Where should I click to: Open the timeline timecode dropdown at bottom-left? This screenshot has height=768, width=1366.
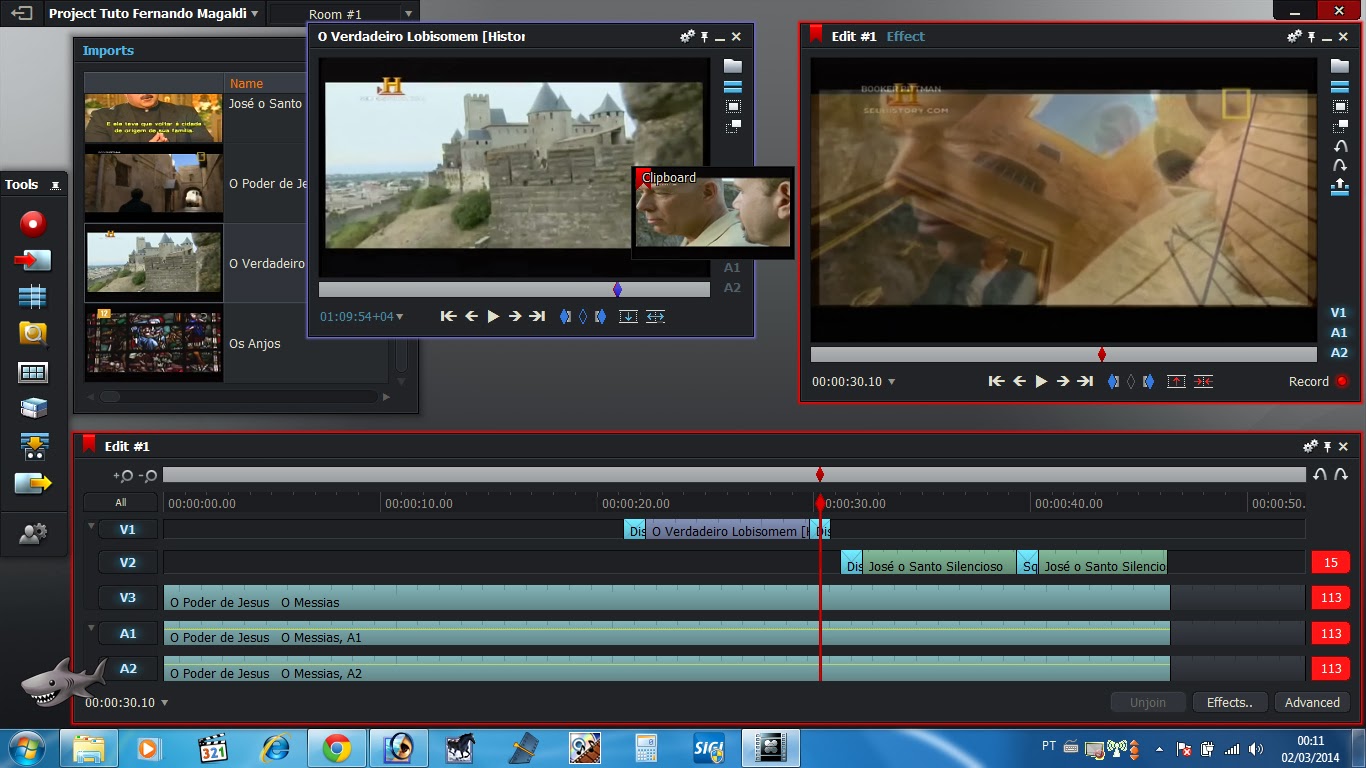165,703
